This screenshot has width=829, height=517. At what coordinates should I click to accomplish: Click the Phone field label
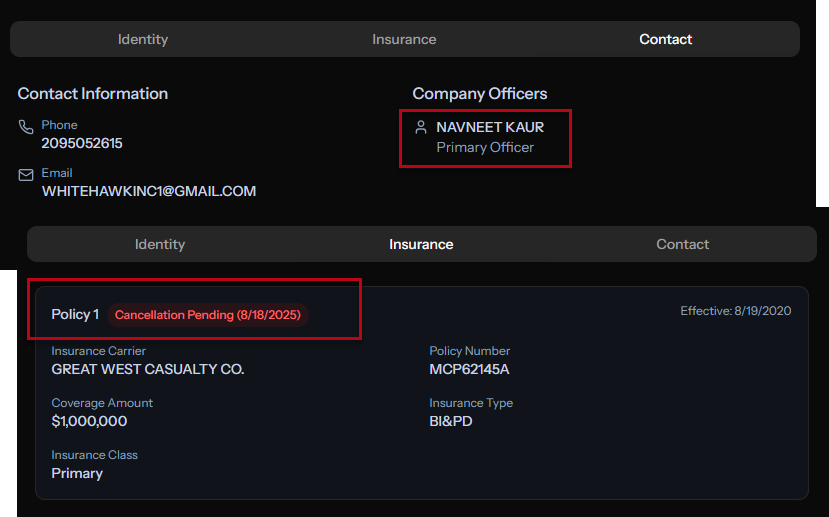pyautogui.click(x=59, y=125)
